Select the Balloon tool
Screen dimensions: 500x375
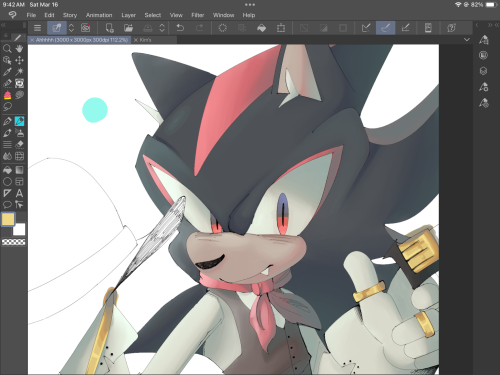point(7,205)
